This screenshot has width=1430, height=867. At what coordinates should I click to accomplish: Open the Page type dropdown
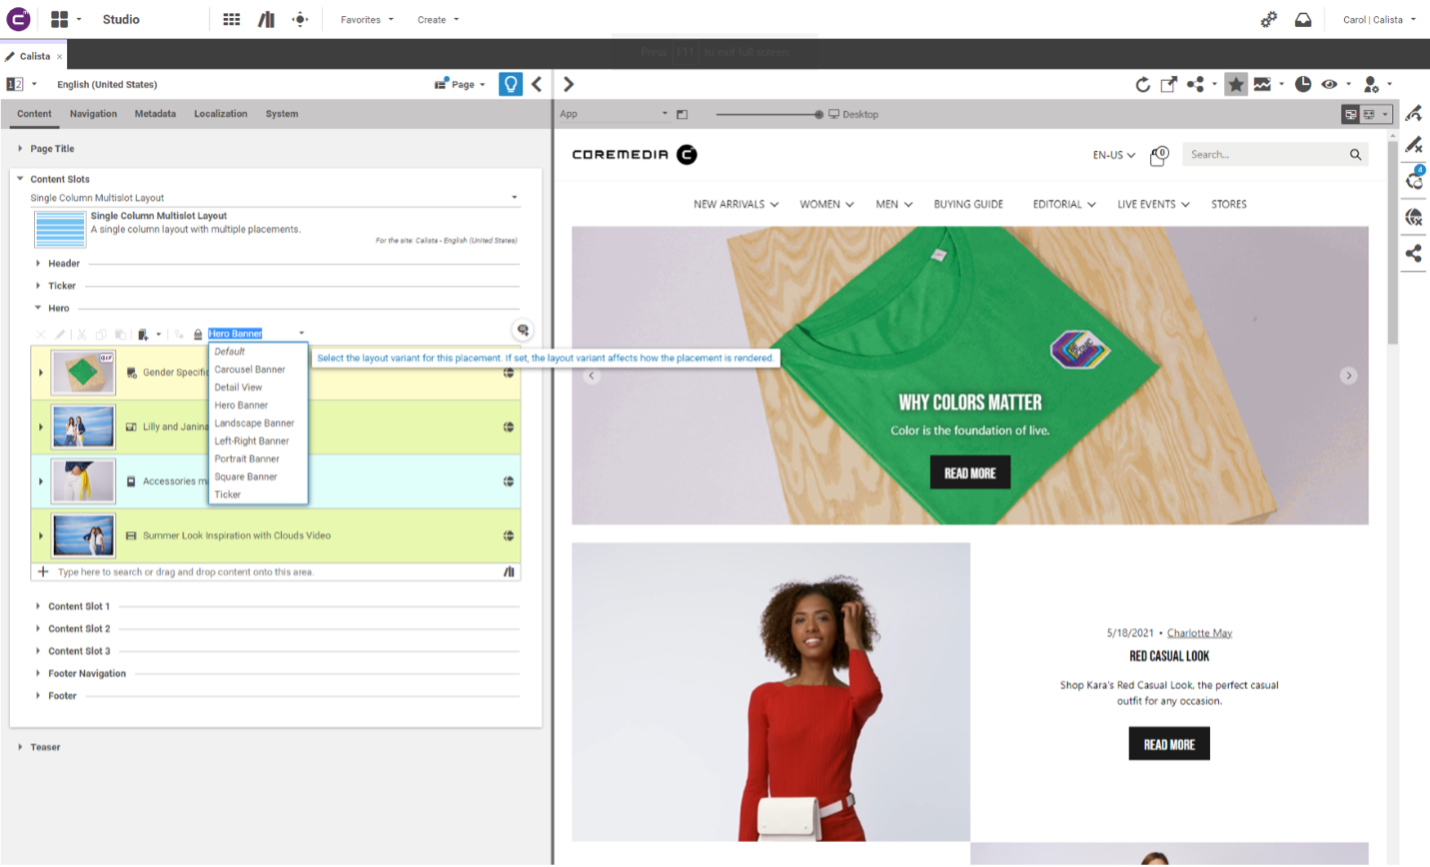460,84
